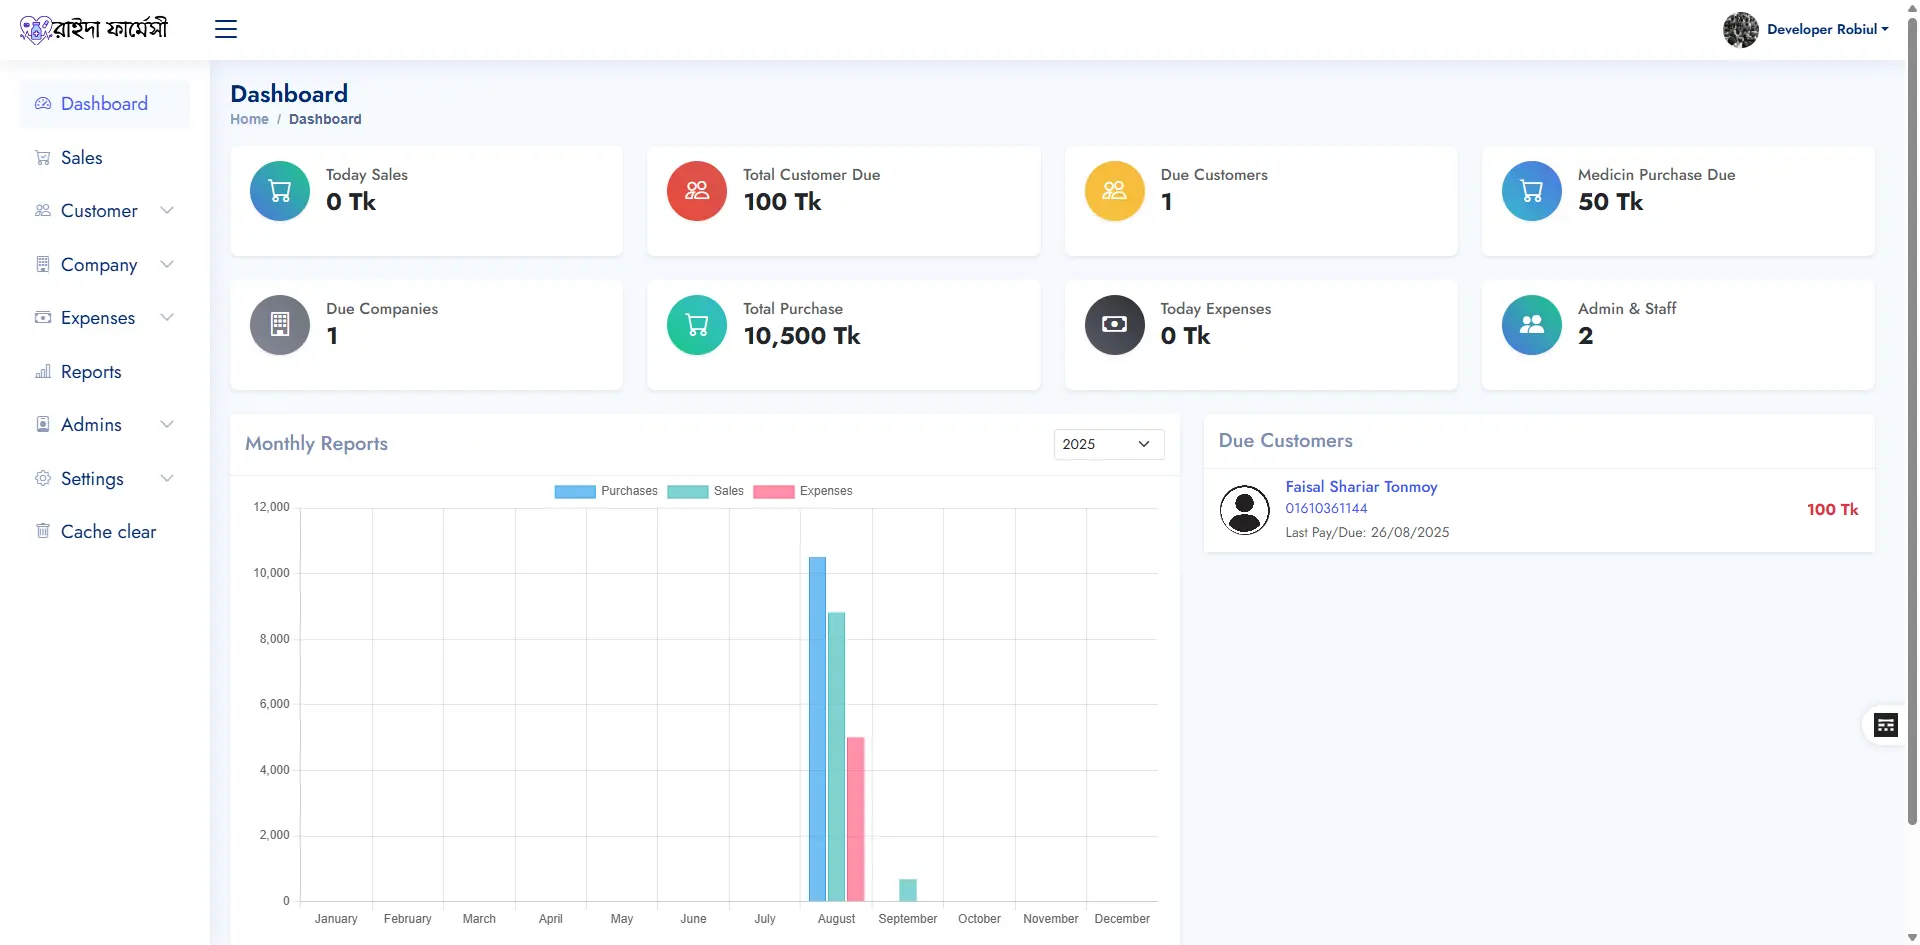Click the yellow Due Customers icon
The image size is (1920, 945).
pyautogui.click(x=1114, y=191)
